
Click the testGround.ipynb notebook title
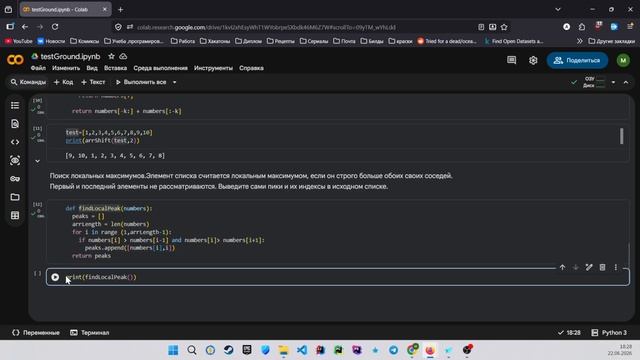tap(70, 56)
